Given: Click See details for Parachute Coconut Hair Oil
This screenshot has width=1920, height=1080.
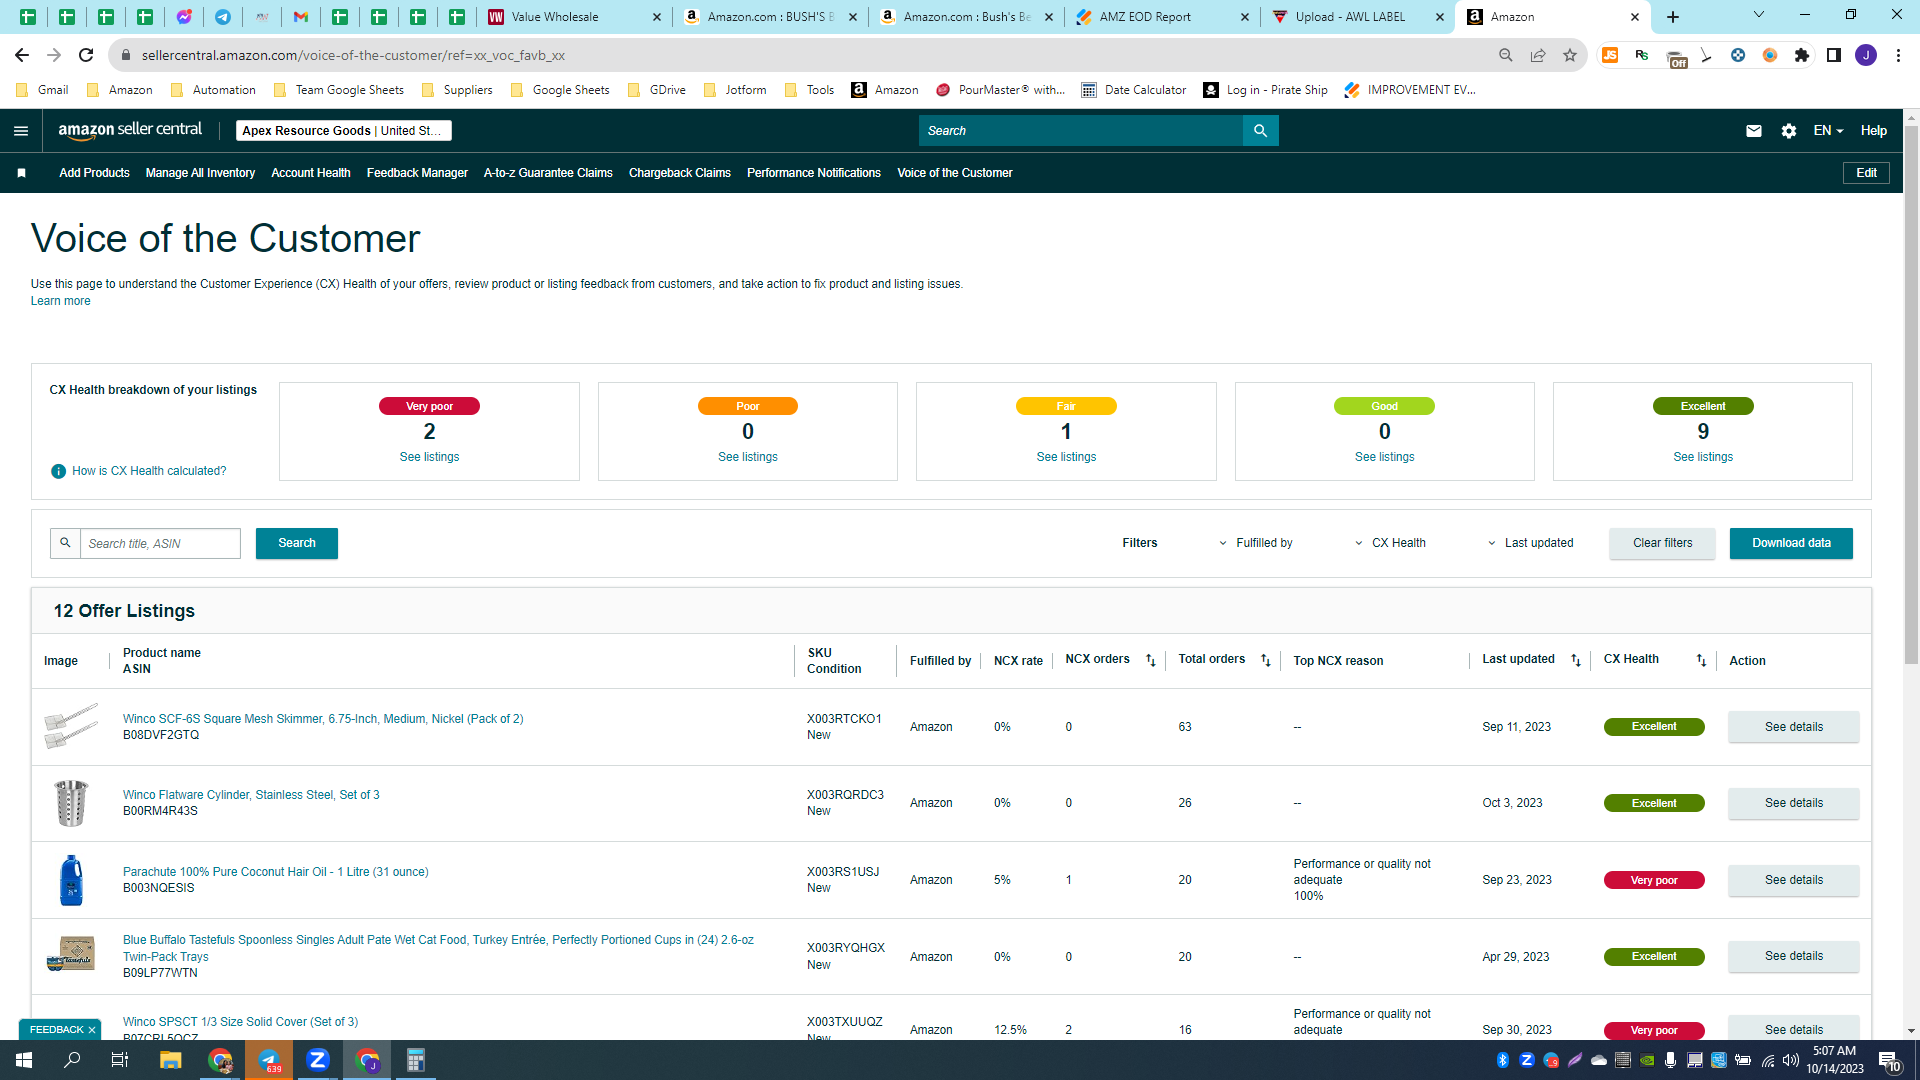Looking at the screenshot, I should pos(1793,880).
